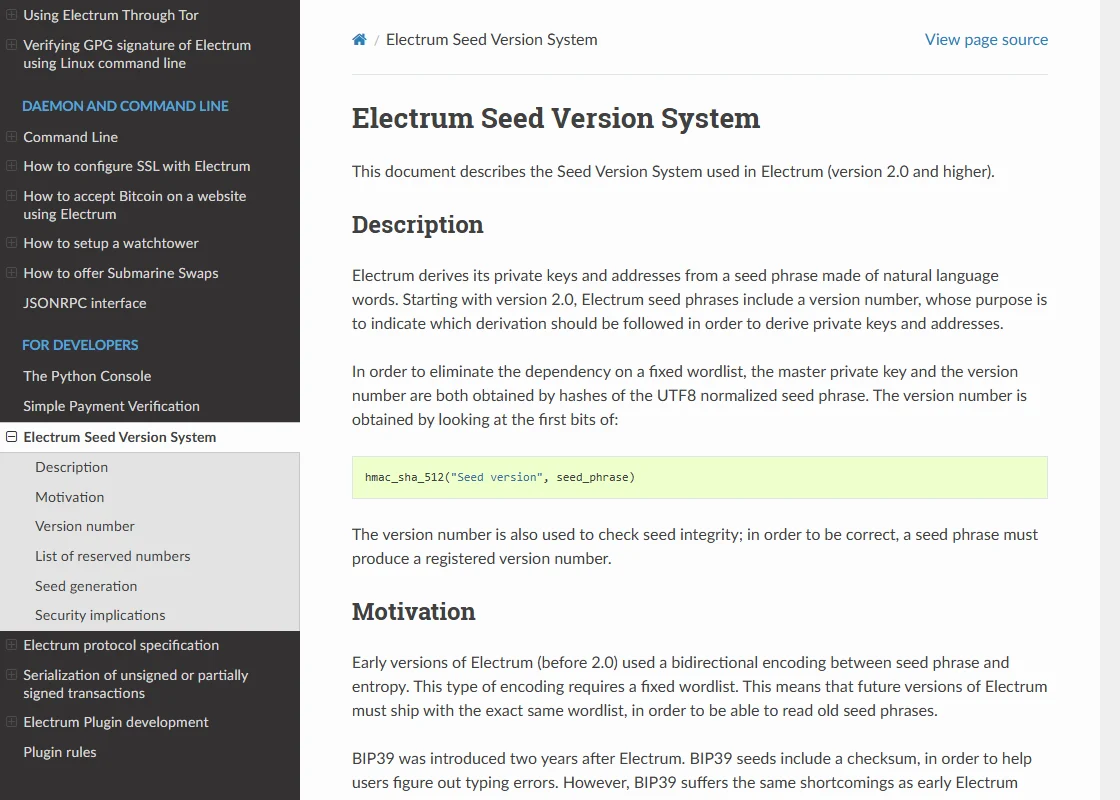1120x800 pixels.
Task: Click Electrum Seed Version System breadcrumb text
Action: [x=491, y=39]
